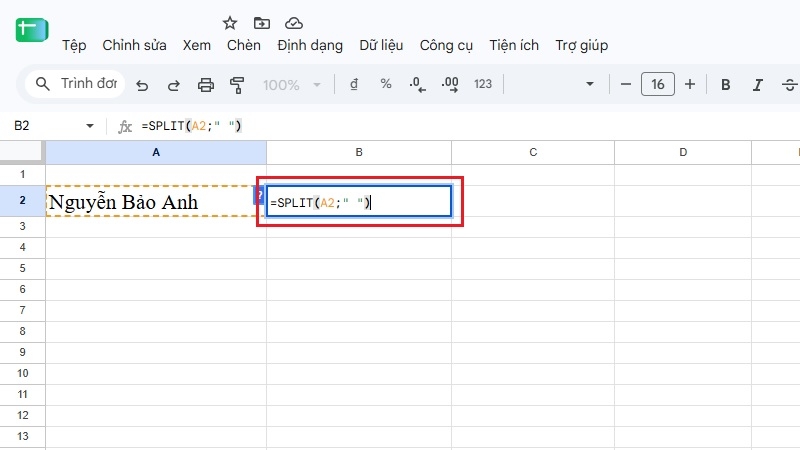Screen dimensions: 800x450
Task: Toggle strikethrough formatting
Action: 789,85
